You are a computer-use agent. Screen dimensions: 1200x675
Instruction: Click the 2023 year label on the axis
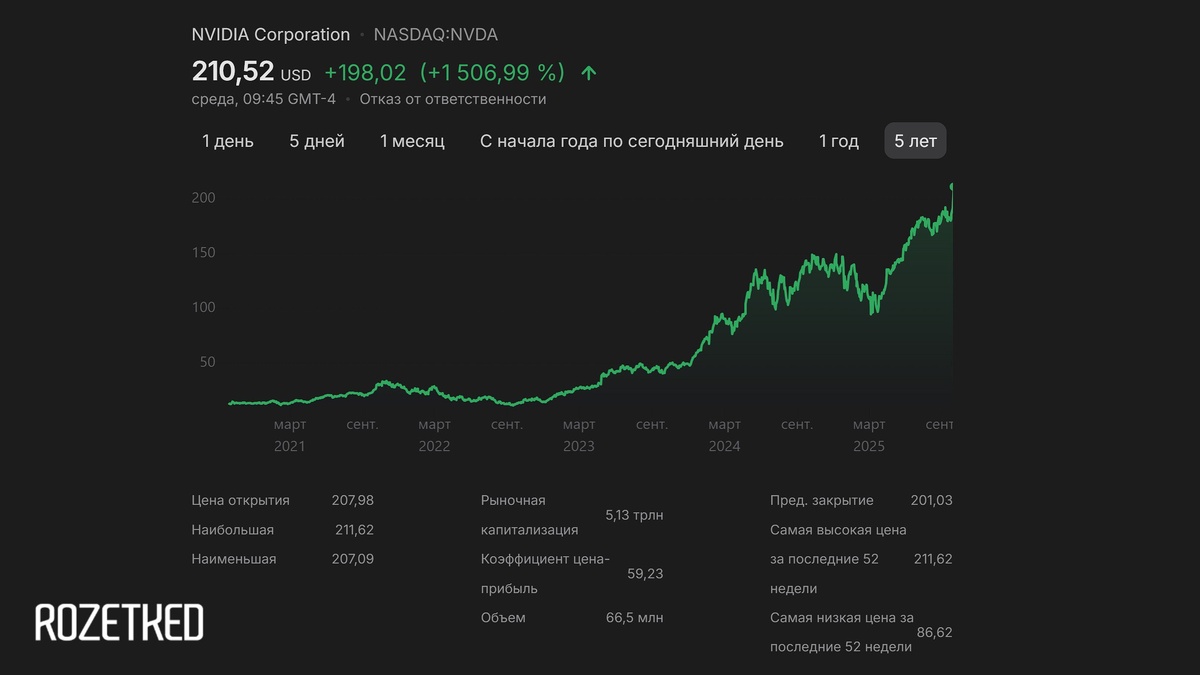(579, 446)
